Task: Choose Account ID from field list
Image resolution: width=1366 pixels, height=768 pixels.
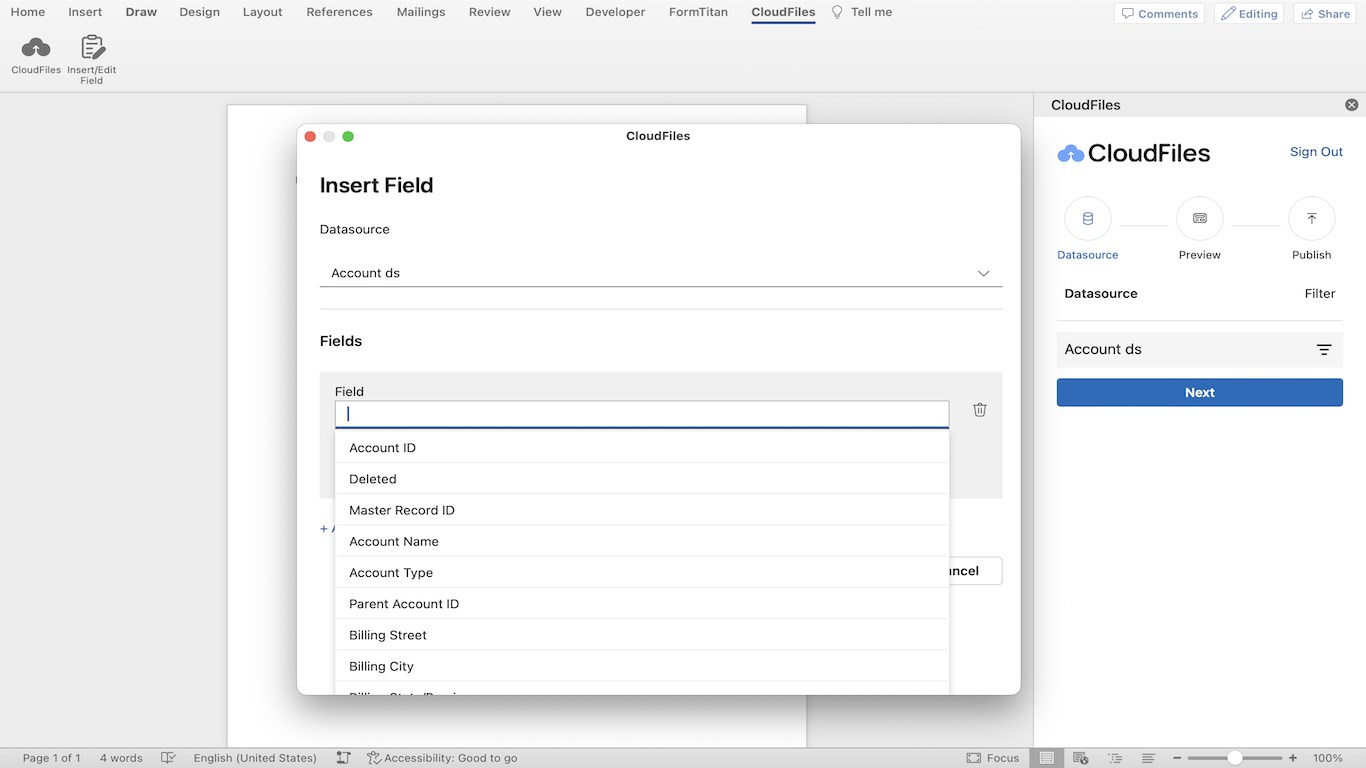Action: [642, 448]
